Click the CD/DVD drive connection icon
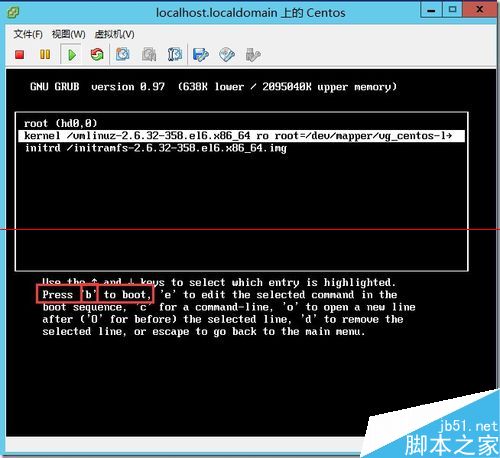 click(227, 55)
